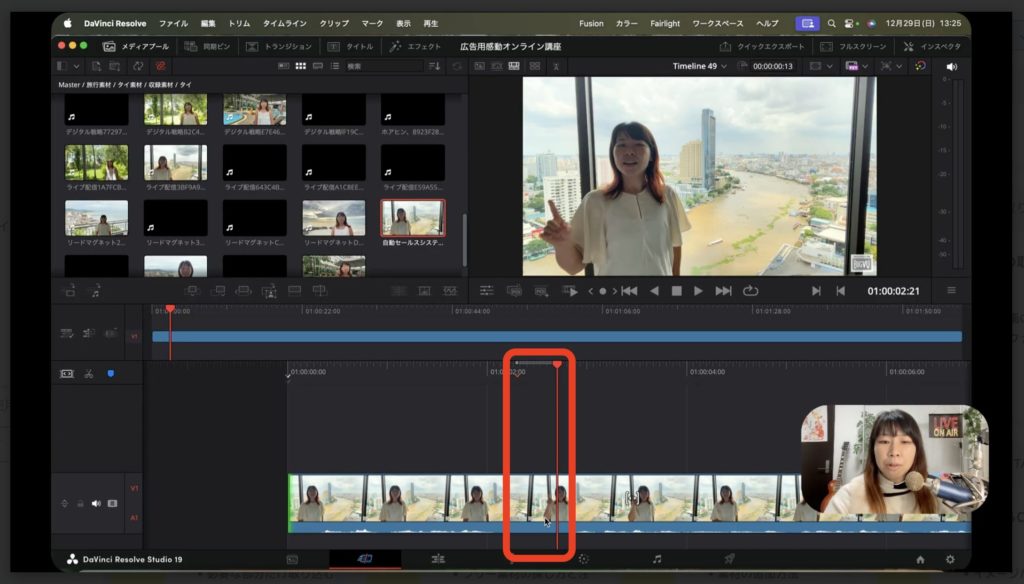Stop playback in the viewer

(x=676, y=291)
